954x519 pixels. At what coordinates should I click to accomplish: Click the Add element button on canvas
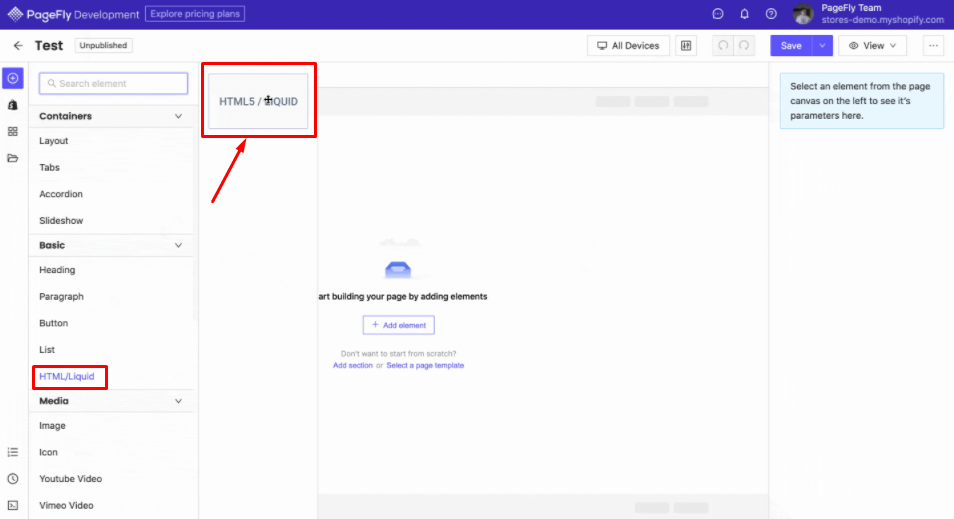coord(398,325)
